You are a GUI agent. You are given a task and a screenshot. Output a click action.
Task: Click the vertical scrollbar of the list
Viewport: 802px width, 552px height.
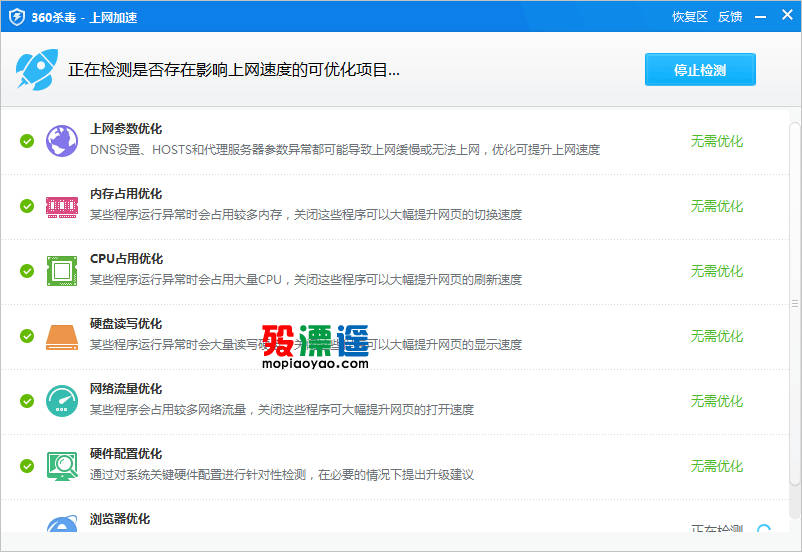click(x=795, y=303)
